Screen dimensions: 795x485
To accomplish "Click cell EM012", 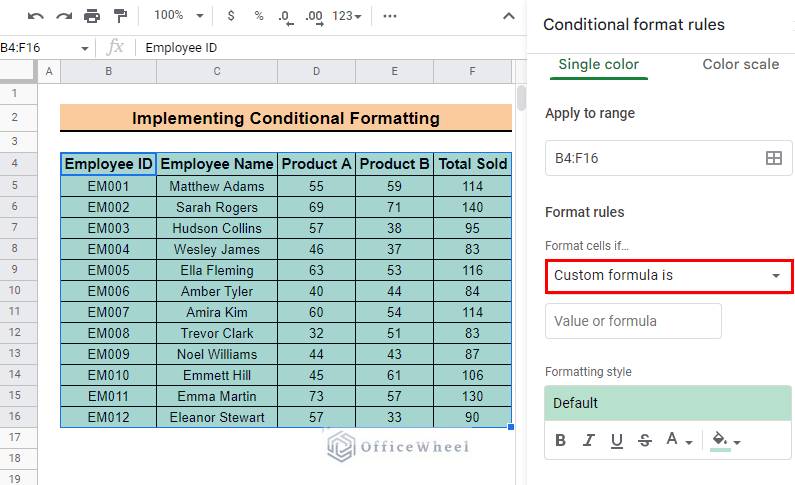I will 109,418.
